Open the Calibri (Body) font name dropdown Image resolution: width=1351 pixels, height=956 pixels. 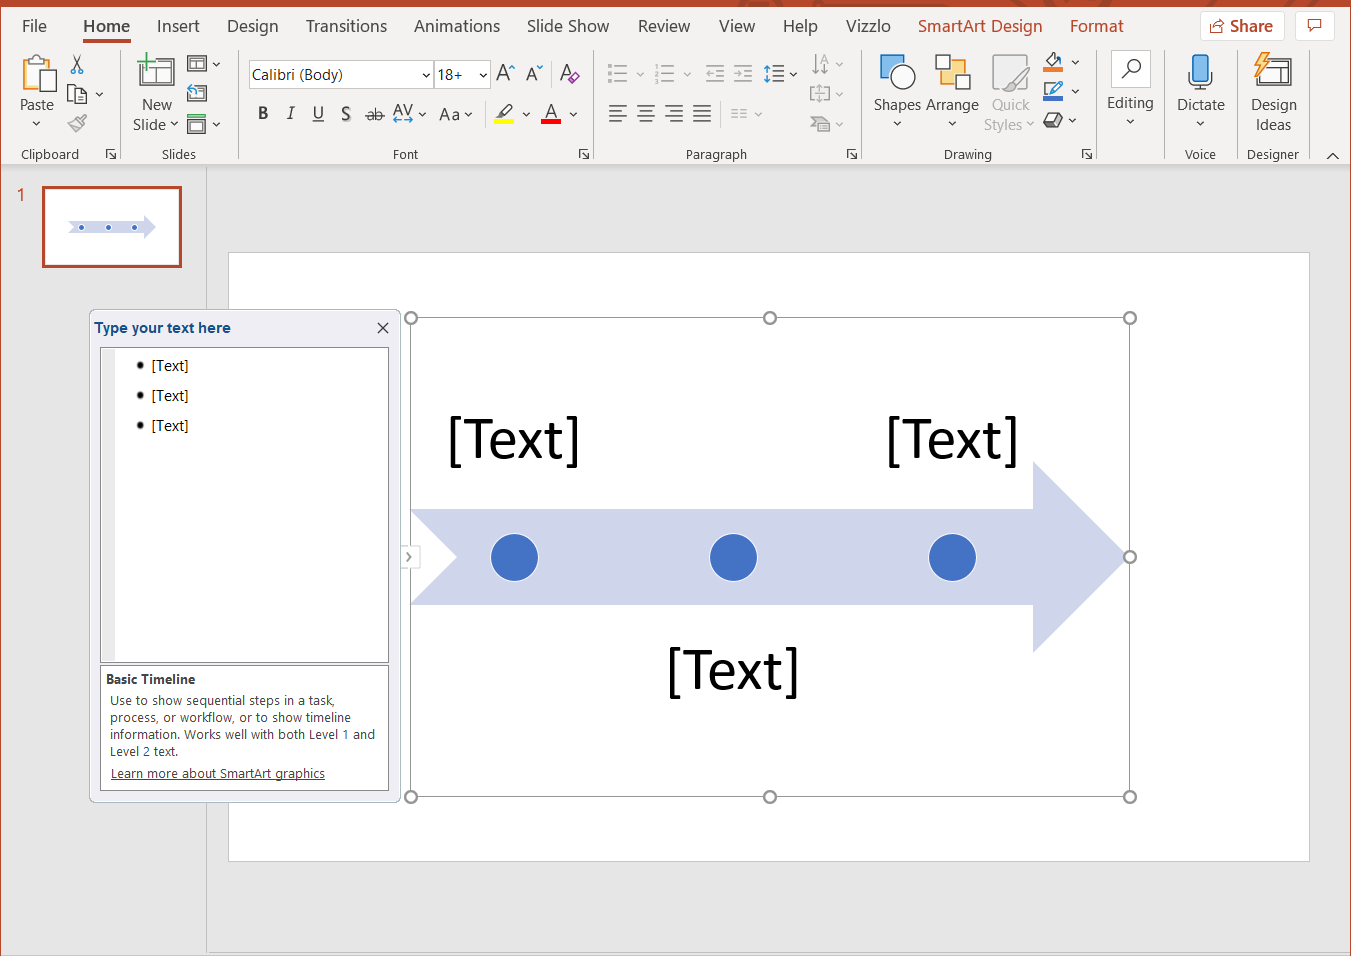426,75
